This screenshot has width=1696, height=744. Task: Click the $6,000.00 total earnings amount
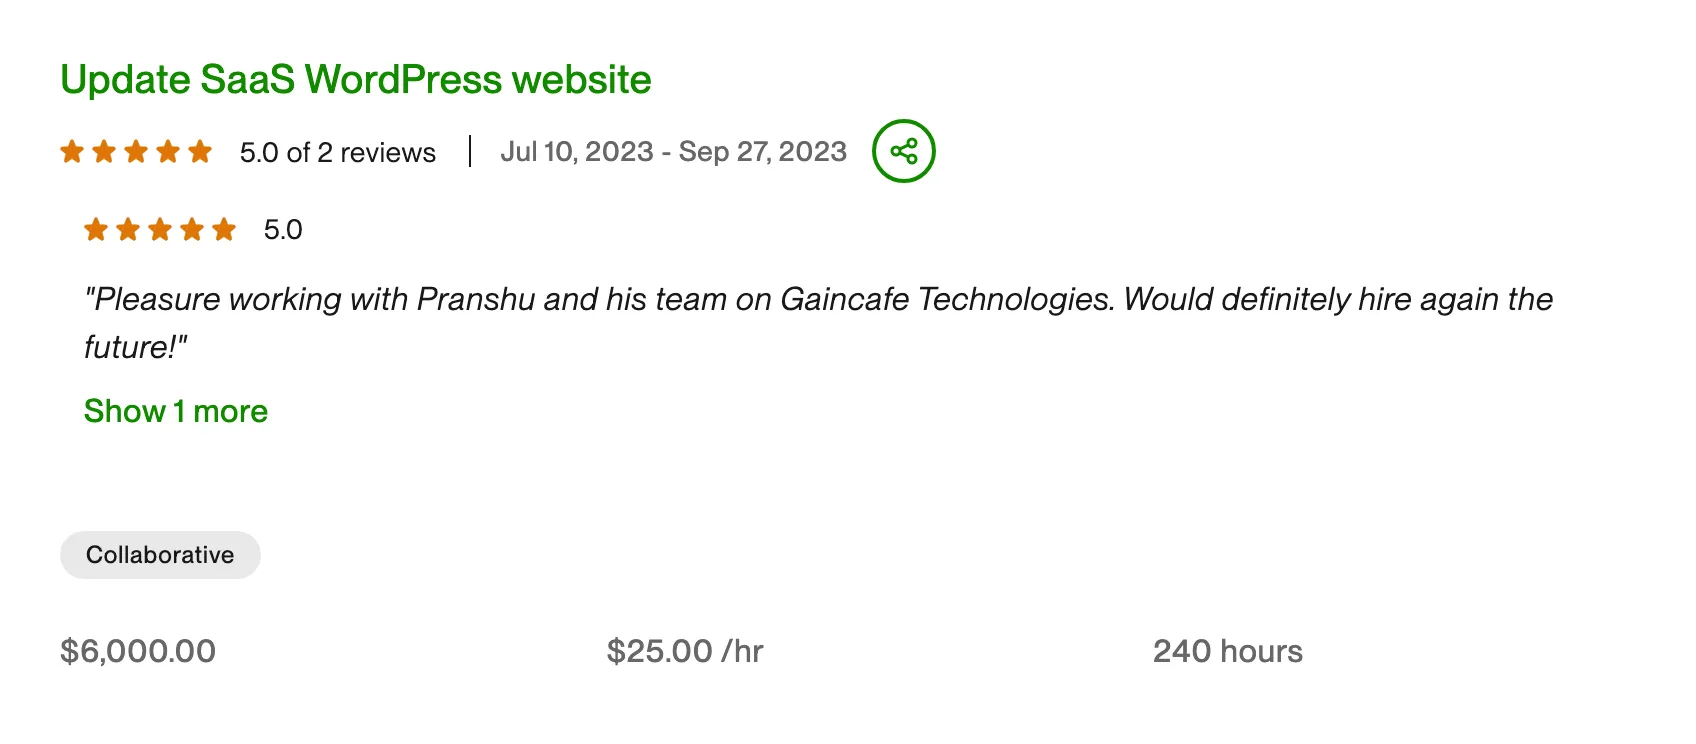(138, 651)
